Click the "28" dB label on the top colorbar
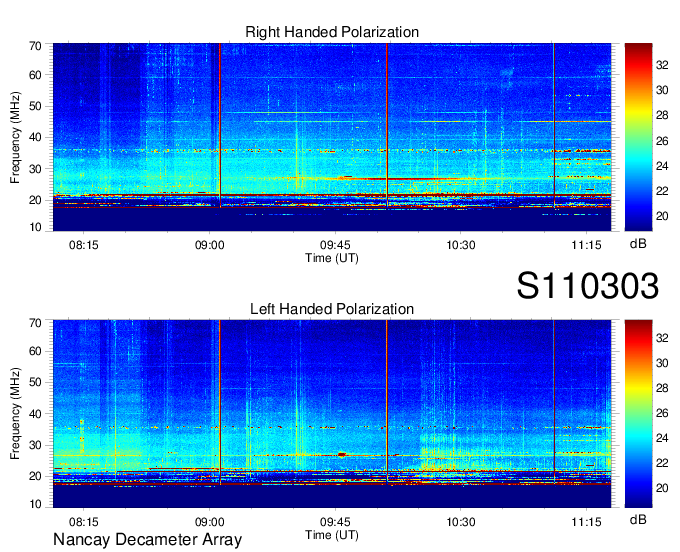Screen dimensions: 680x552 662,115
